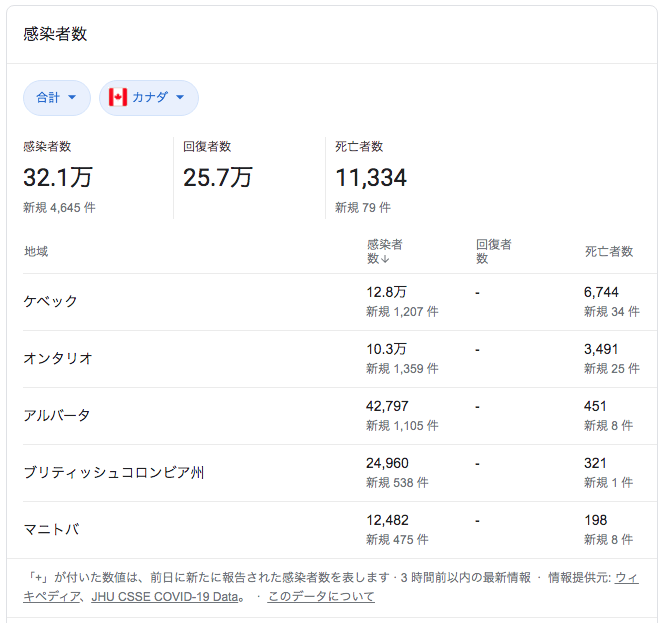The image size is (667, 623).
Task: Click the Canadian flag icon
Action: point(118,97)
